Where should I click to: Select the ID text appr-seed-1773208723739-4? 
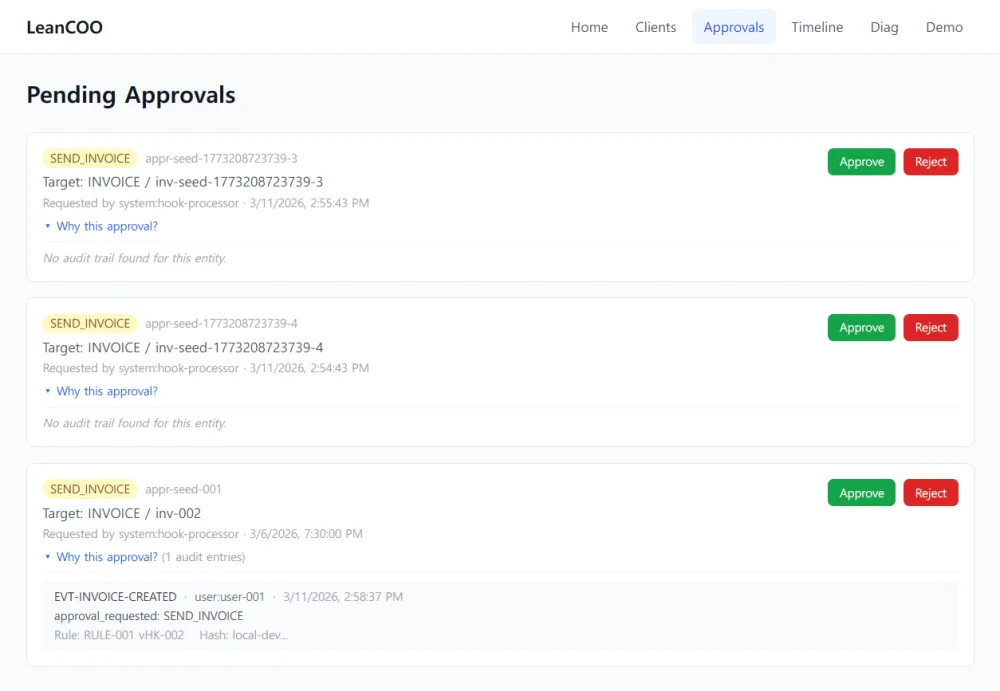221,323
